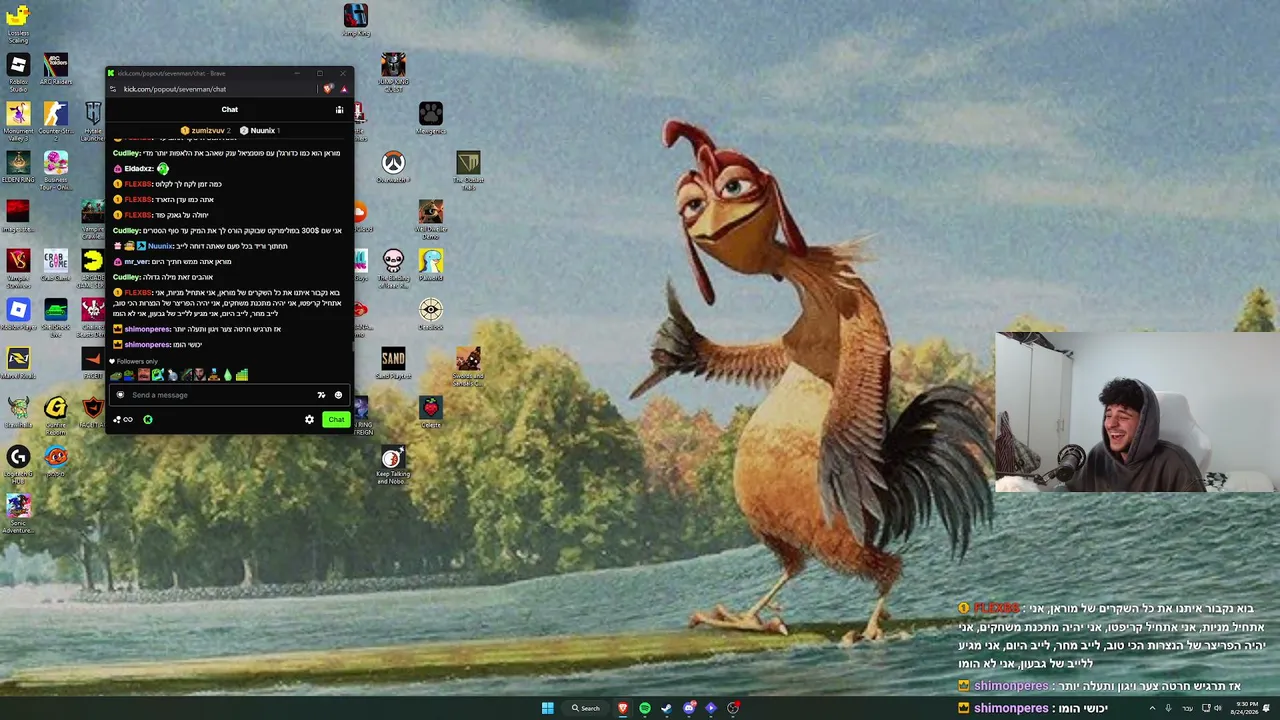
Task: Launch Counter-Strike 2 desktop icon
Action: coord(55,119)
